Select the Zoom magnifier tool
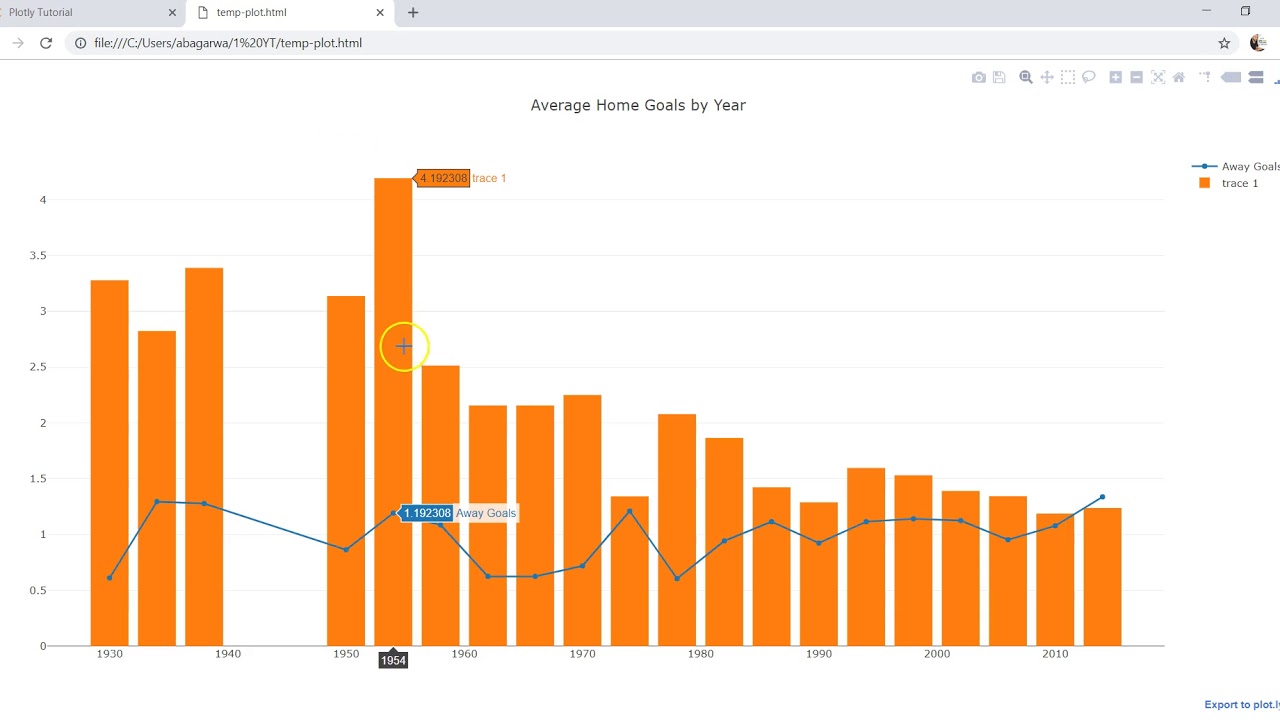 [1026, 78]
